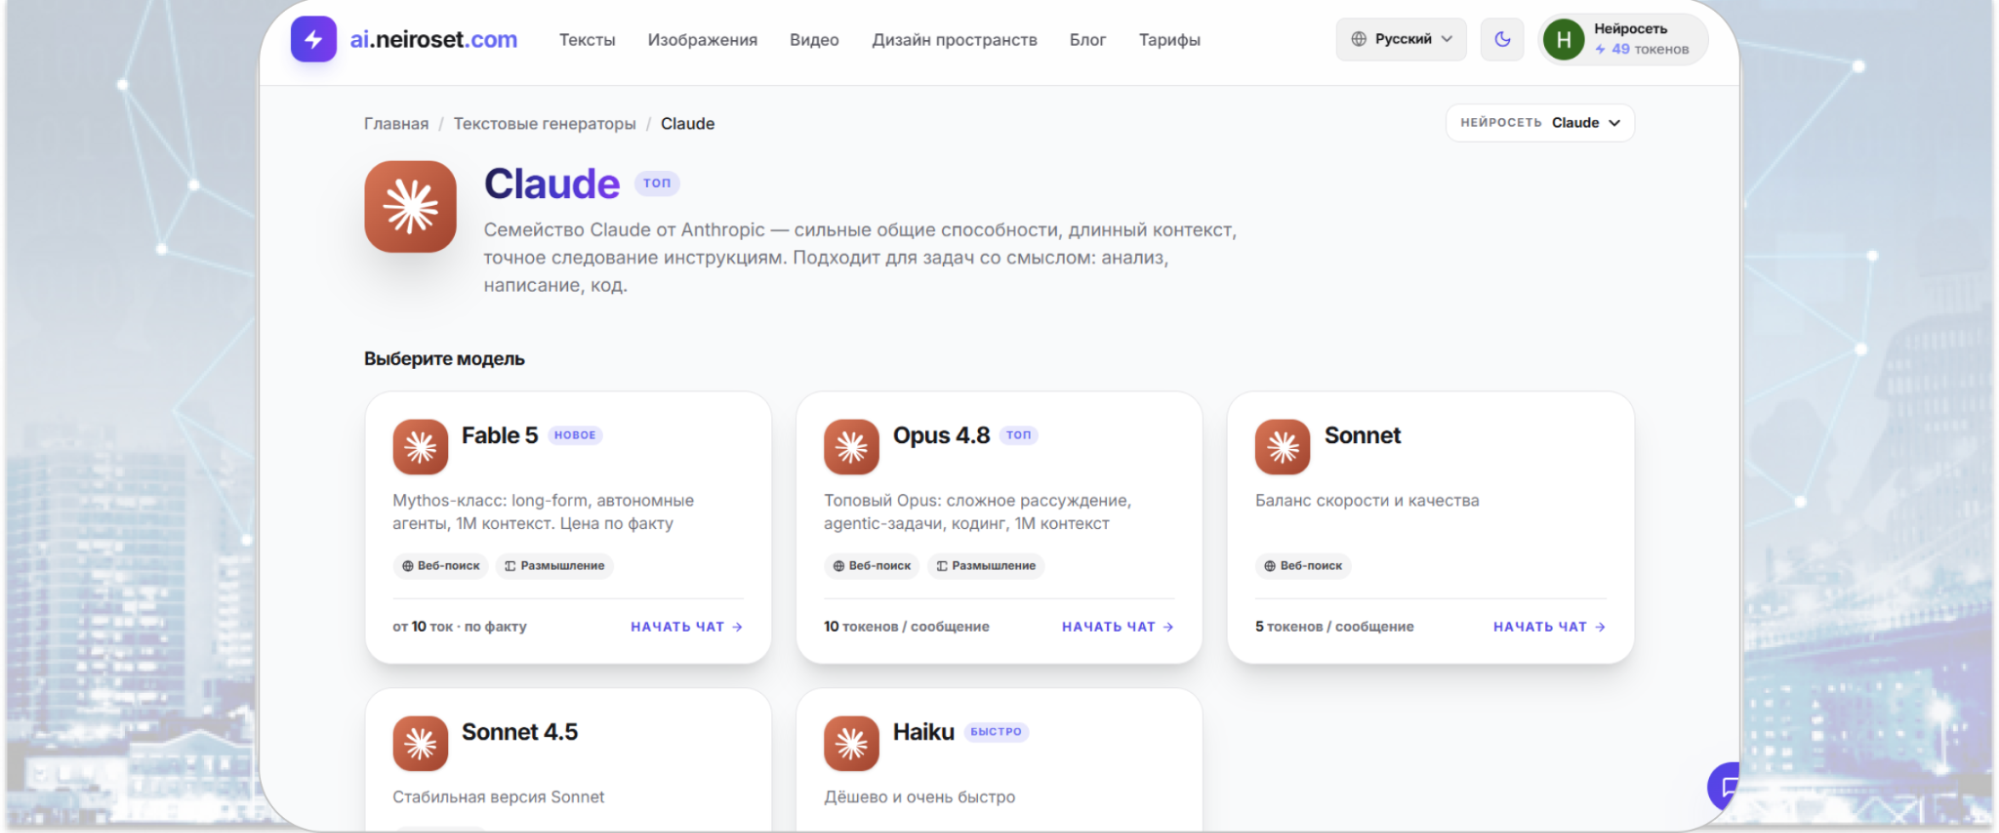The height and width of the screenshot is (833, 1999).
Task: Click Веб-поиск tag on Fable 5 card
Action: click(x=440, y=566)
